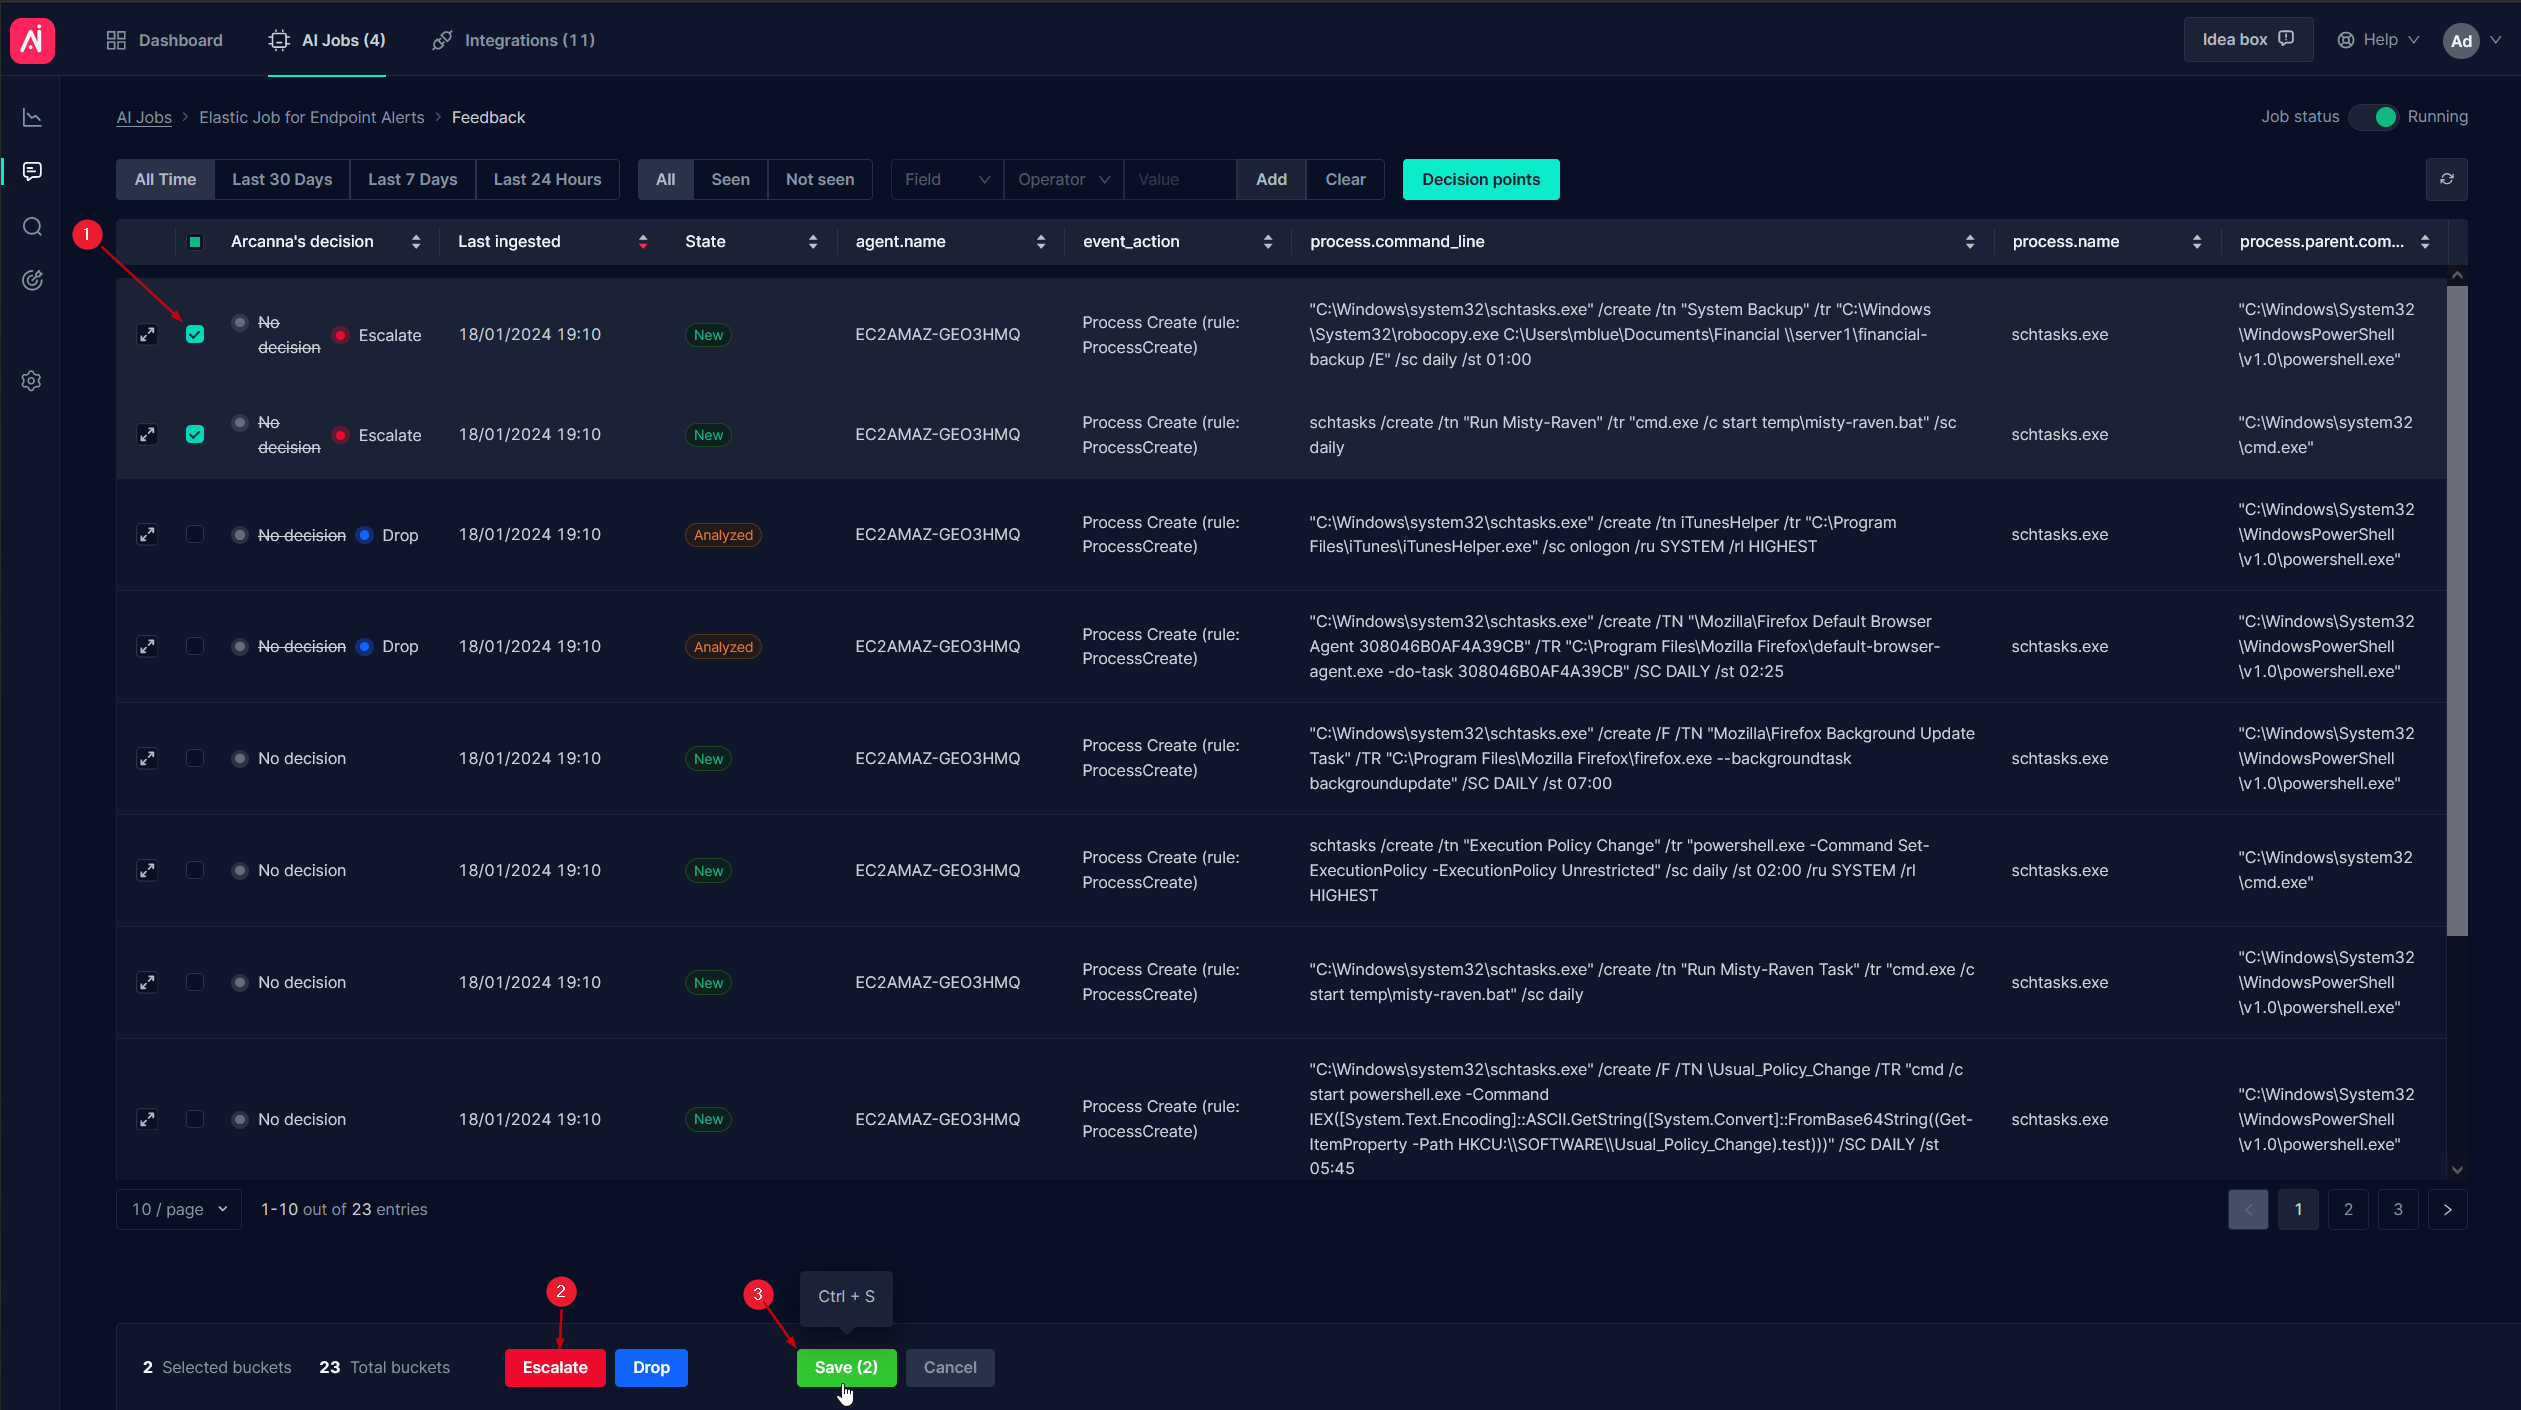Check the Firefox Background Update Task checkbox
This screenshot has height=1410, width=2521.
point(195,759)
